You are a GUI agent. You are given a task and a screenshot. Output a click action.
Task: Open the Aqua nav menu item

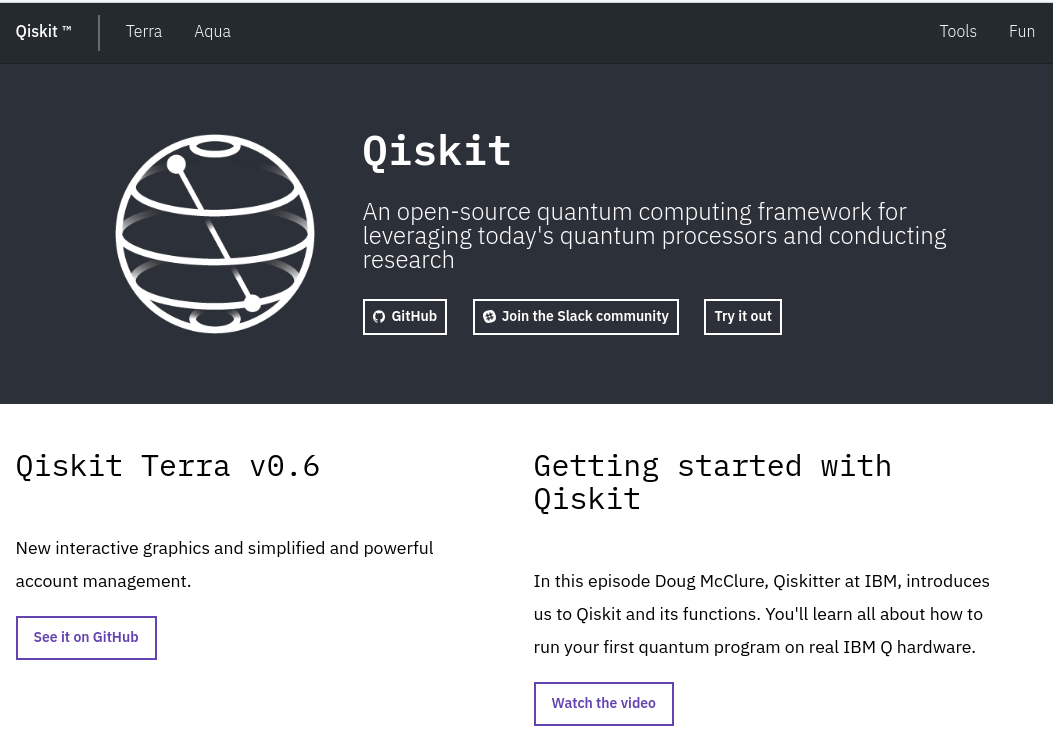click(212, 32)
